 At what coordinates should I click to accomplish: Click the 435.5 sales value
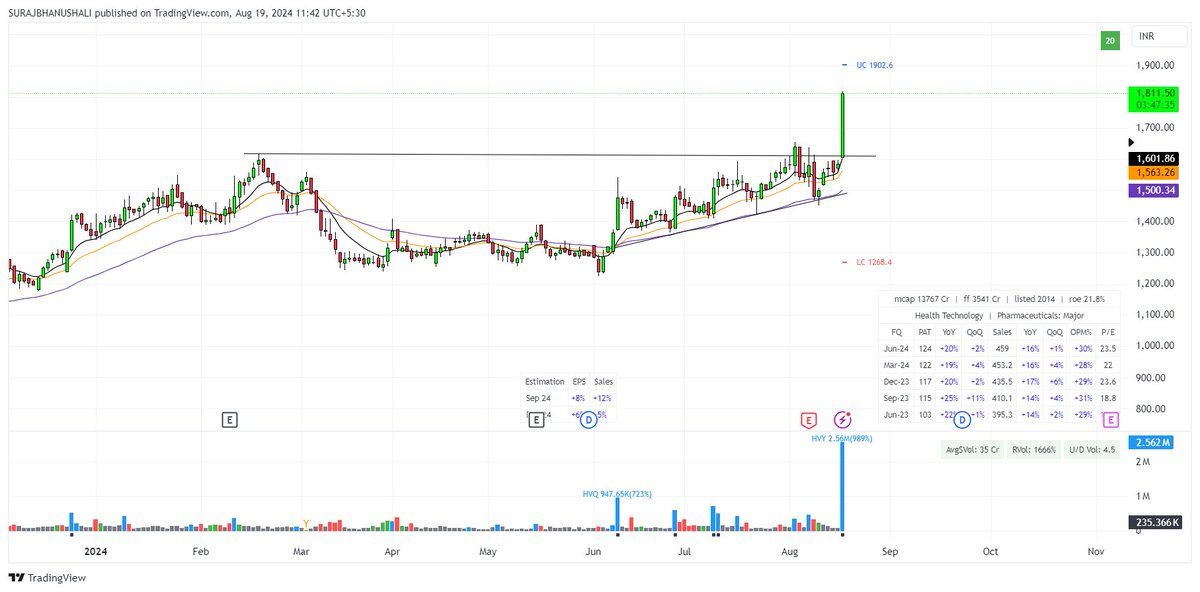[1002, 381]
